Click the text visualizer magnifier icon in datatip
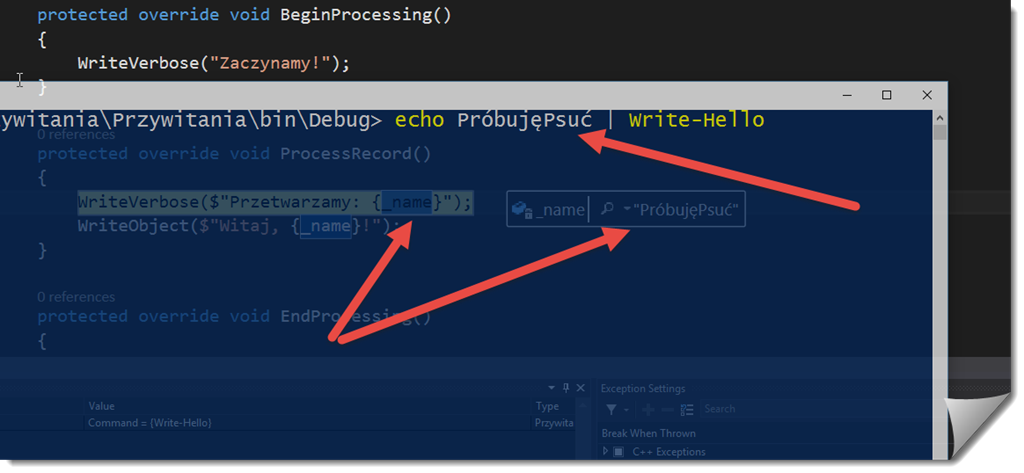The width and height of the screenshot is (1024, 473). click(x=608, y=210)
